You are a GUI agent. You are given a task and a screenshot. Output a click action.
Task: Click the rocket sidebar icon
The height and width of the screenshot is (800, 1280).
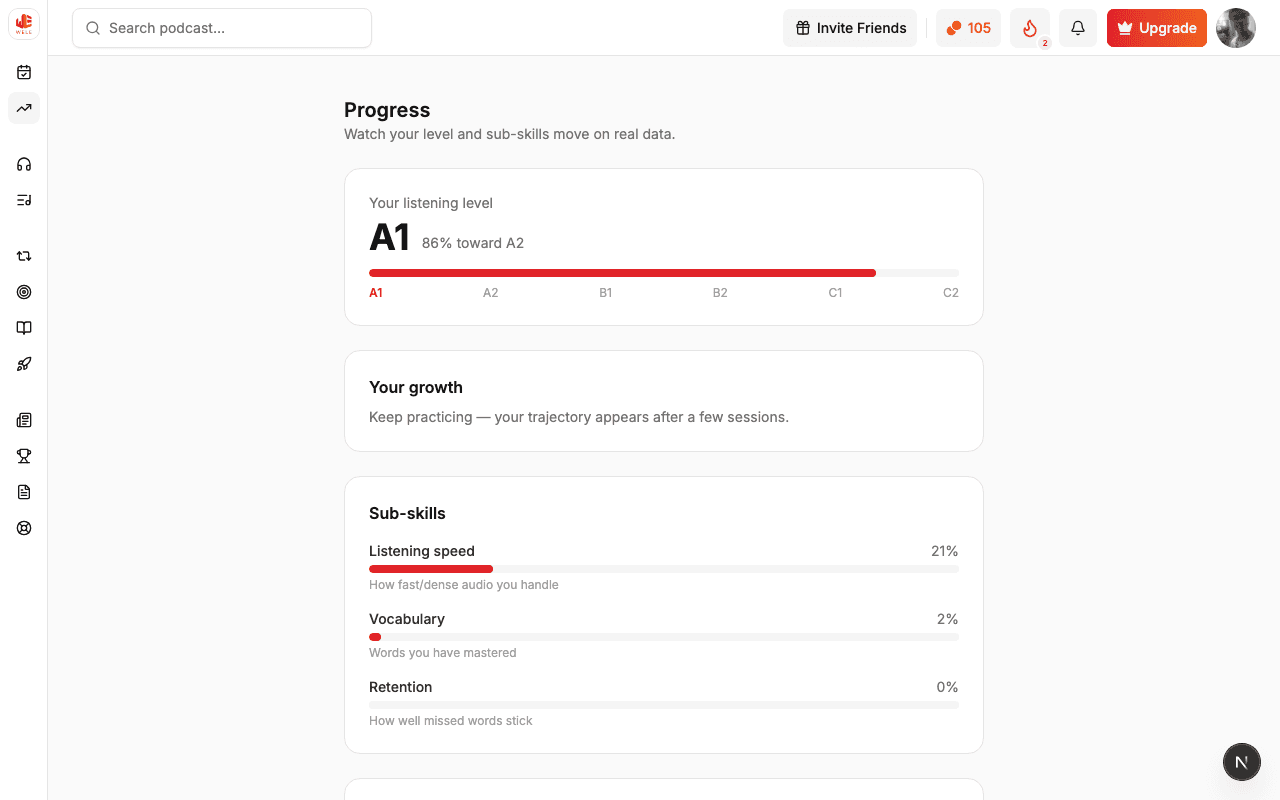(24, 364)
